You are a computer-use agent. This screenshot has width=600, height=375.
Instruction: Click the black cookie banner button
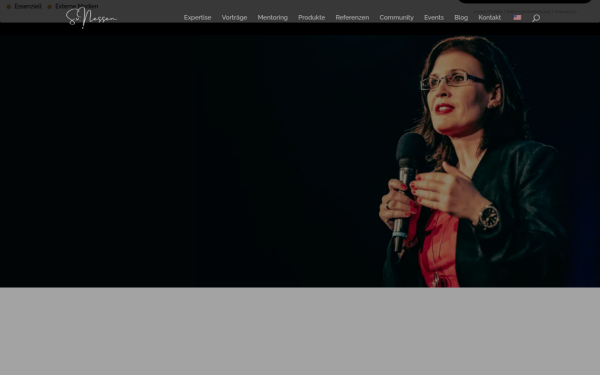coord(525,2)
